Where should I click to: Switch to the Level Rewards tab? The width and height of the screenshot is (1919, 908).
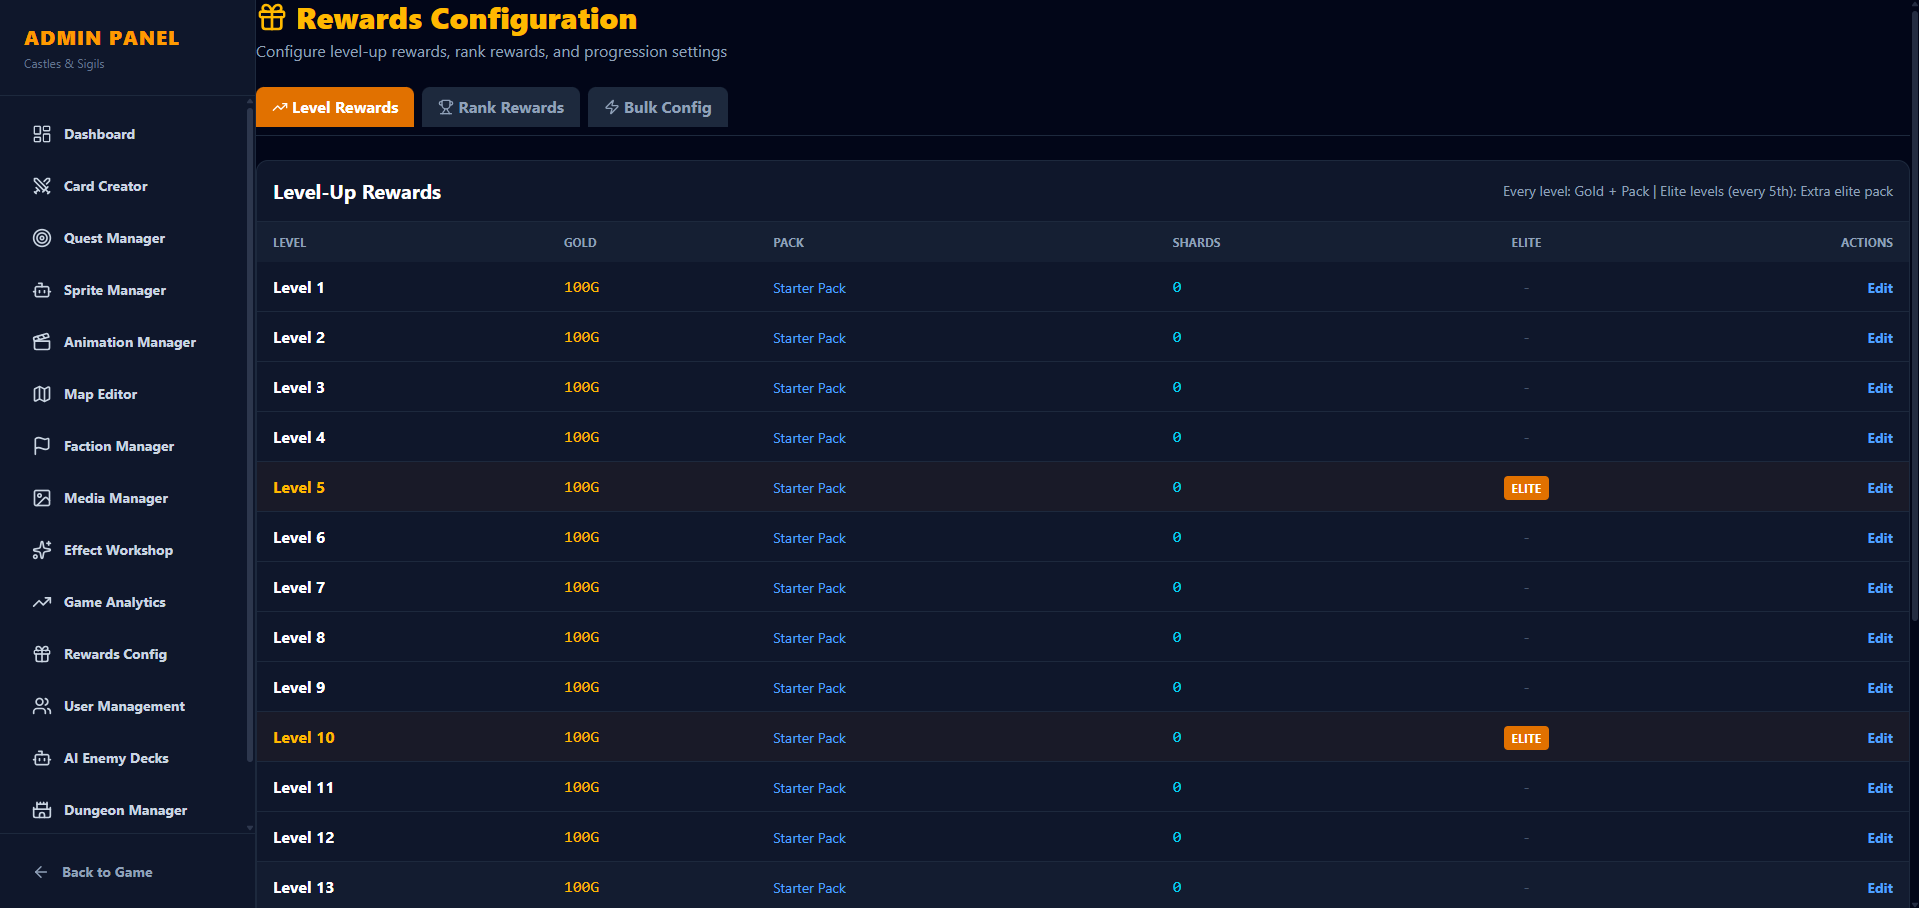click(x=335, y=107)
